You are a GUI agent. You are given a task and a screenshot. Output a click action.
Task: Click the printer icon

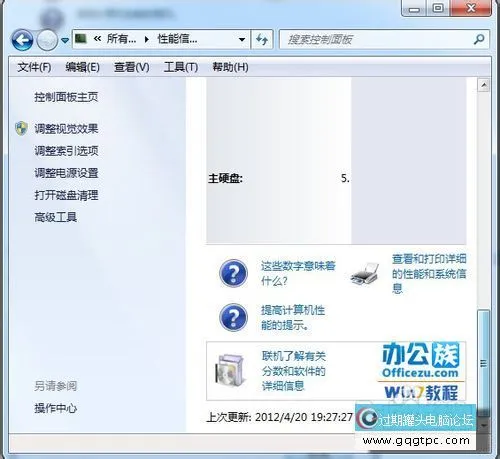[365, 273]
